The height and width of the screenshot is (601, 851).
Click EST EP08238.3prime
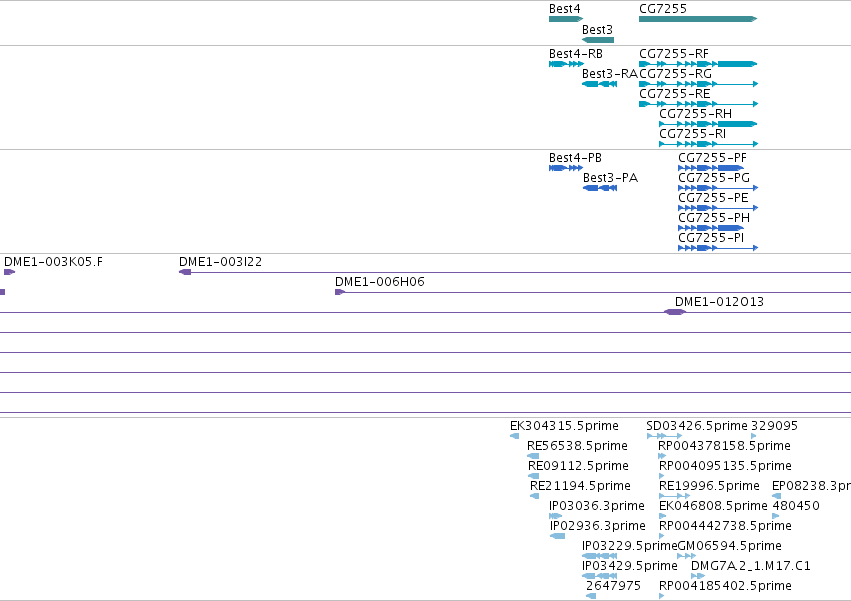point(777,496)
